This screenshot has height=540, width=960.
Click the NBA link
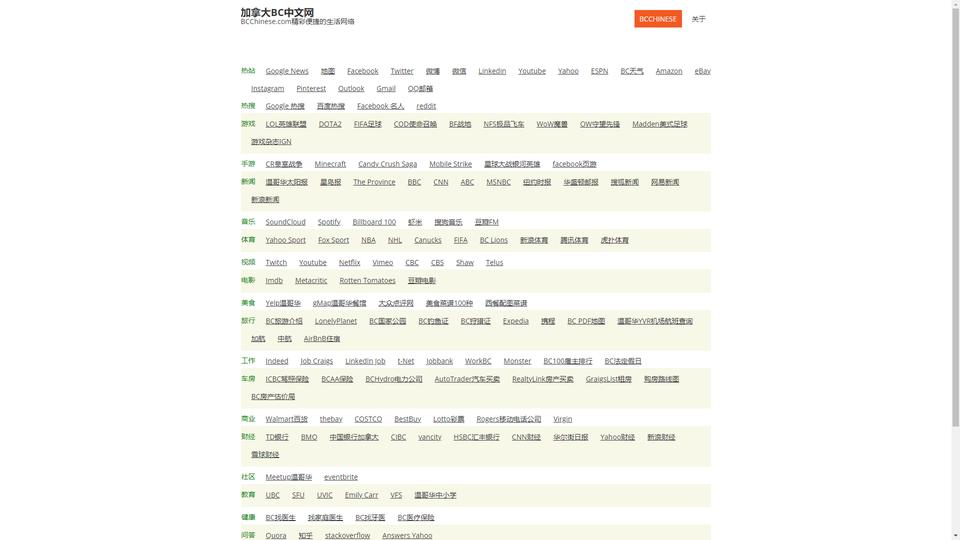(368, 240)
